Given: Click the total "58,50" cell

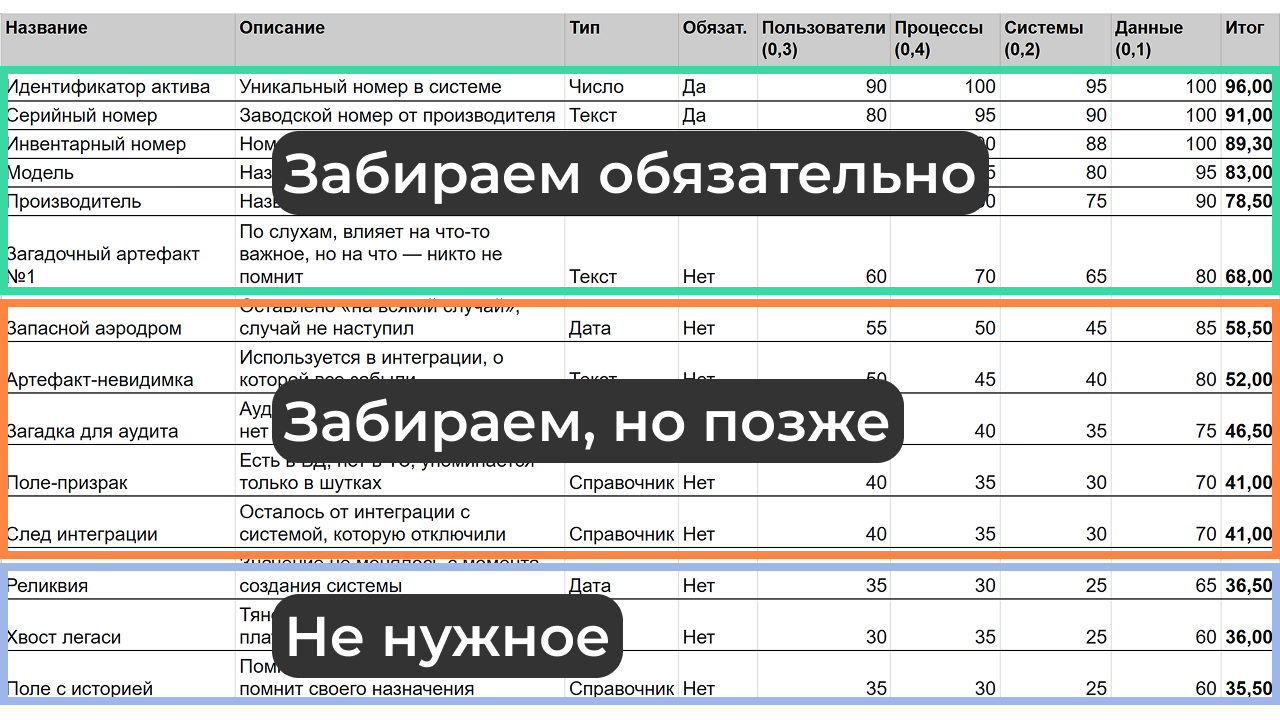Looking at the screenshot, I should 1249,328.
